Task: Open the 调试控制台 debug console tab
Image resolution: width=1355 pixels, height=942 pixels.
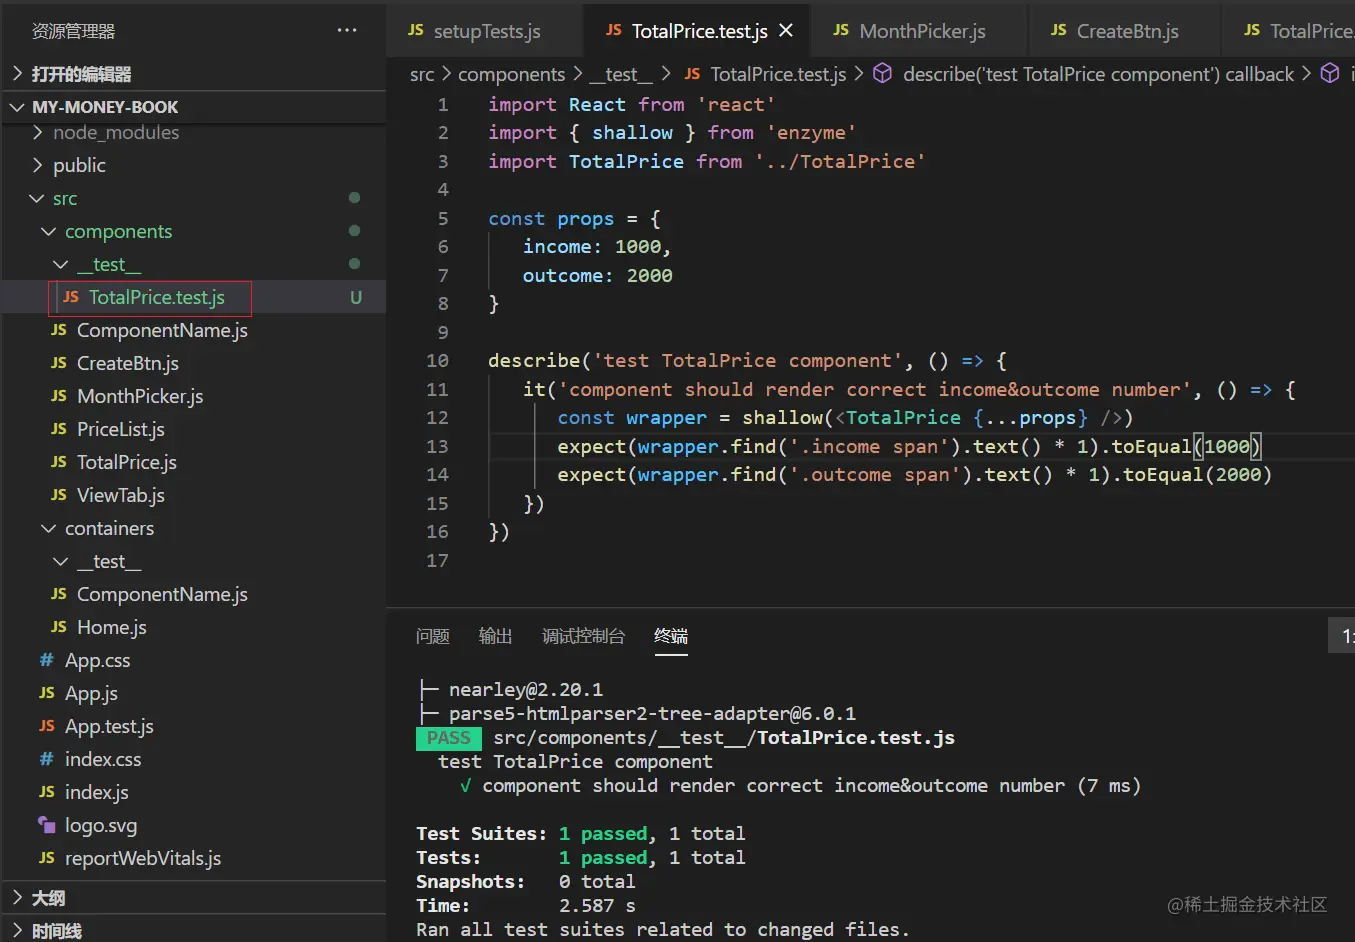Action: coord(583,636)
